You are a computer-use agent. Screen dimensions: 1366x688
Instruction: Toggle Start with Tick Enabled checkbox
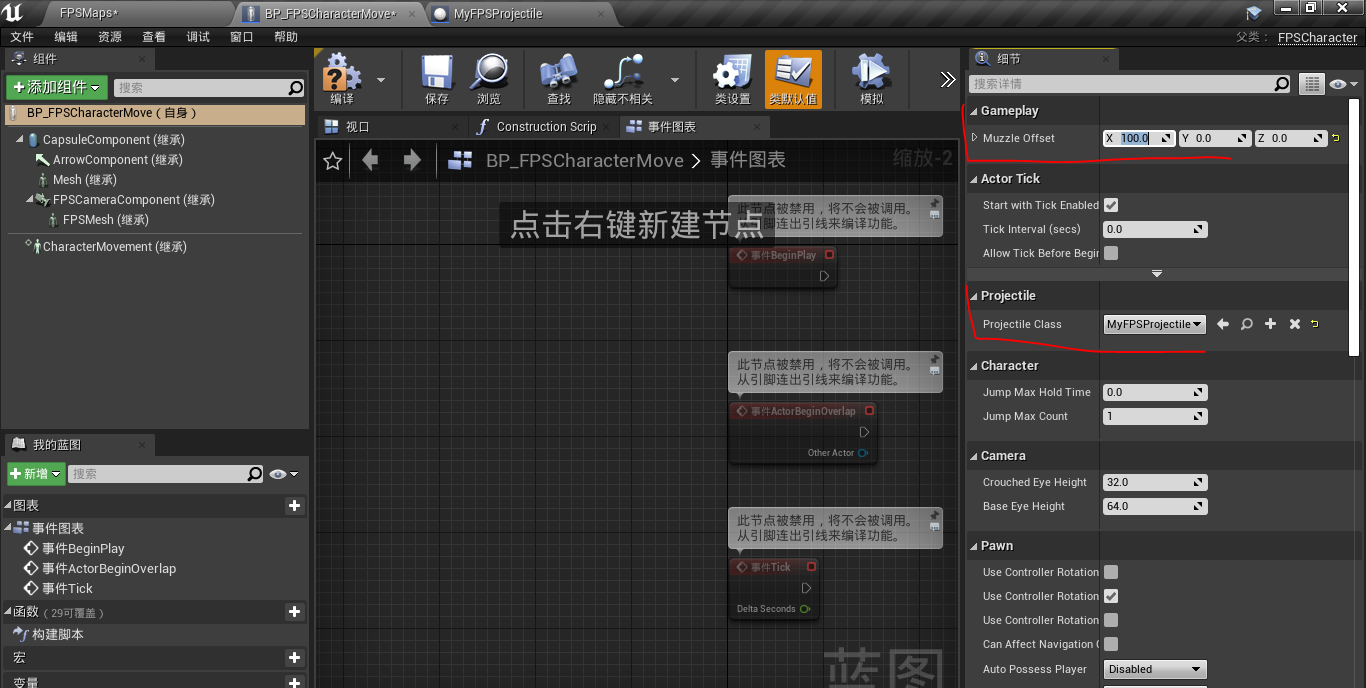click(1111, 205)
